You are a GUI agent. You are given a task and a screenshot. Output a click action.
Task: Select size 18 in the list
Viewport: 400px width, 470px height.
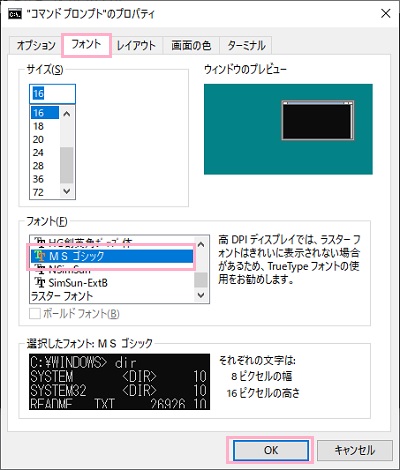click(x=45, y=126)
